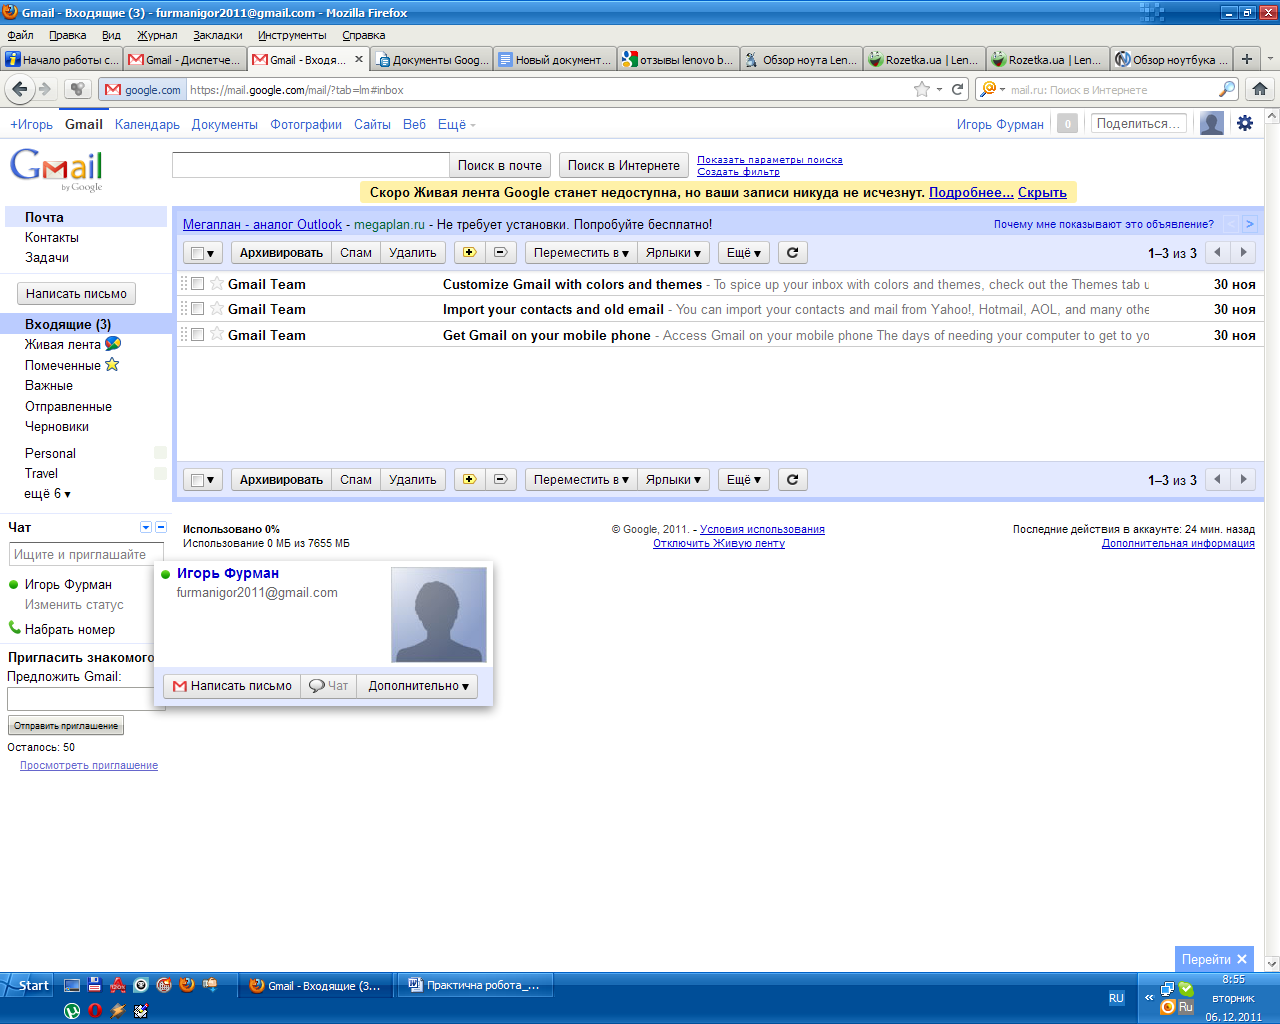Click the Firefox back navigation arrow
The image size is (1280, 1024).
19,89
